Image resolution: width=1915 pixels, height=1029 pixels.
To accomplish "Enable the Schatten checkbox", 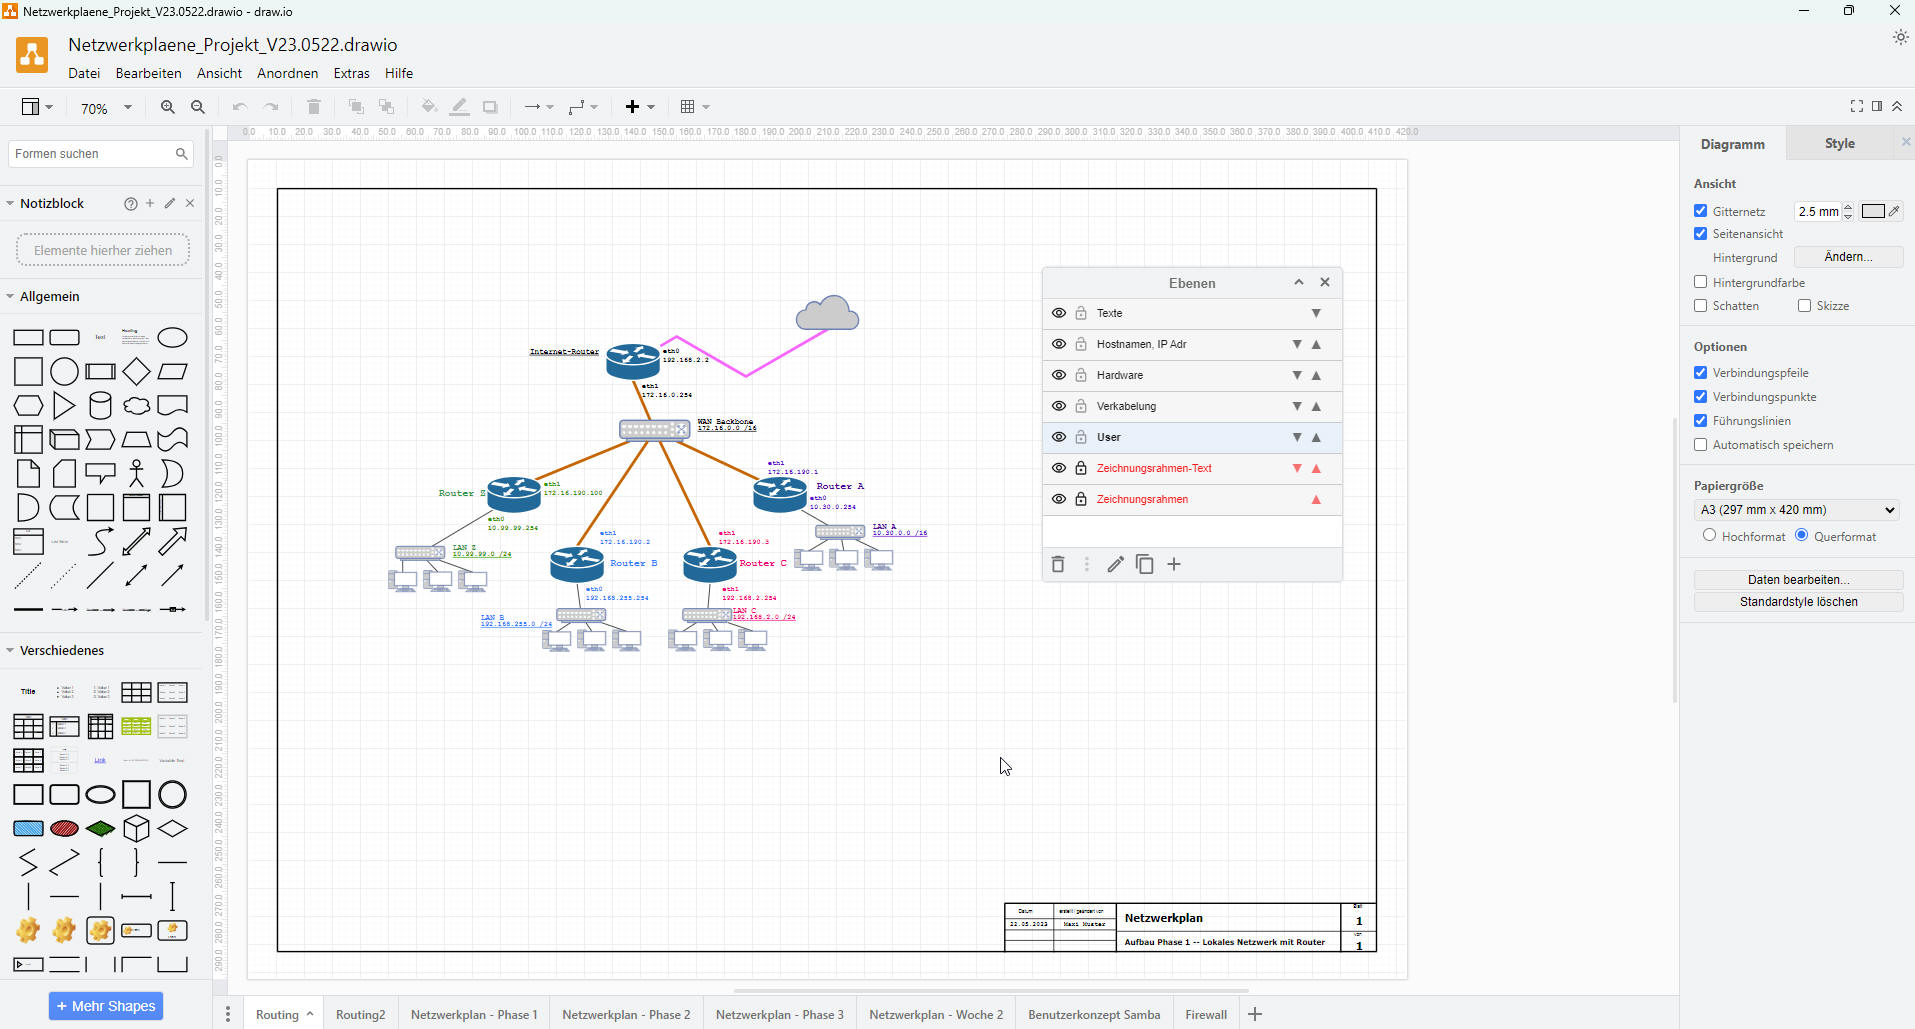I will point(1700,306).
